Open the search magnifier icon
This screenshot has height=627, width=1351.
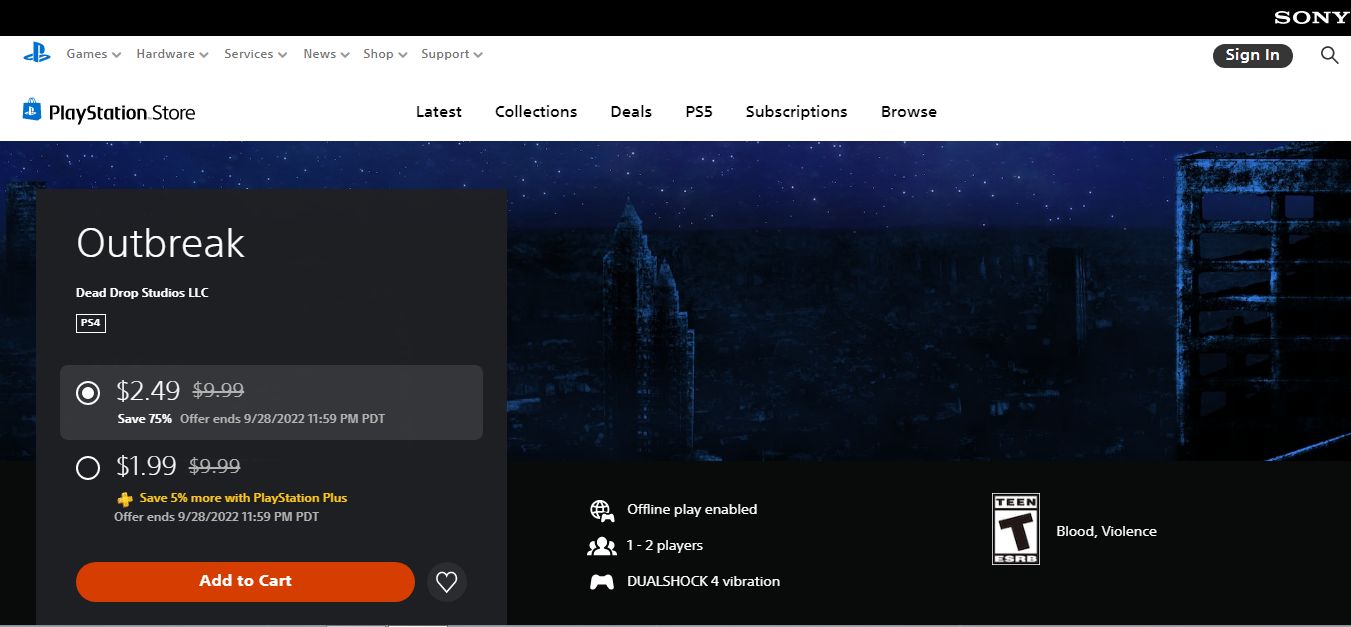pos(1329,55)
